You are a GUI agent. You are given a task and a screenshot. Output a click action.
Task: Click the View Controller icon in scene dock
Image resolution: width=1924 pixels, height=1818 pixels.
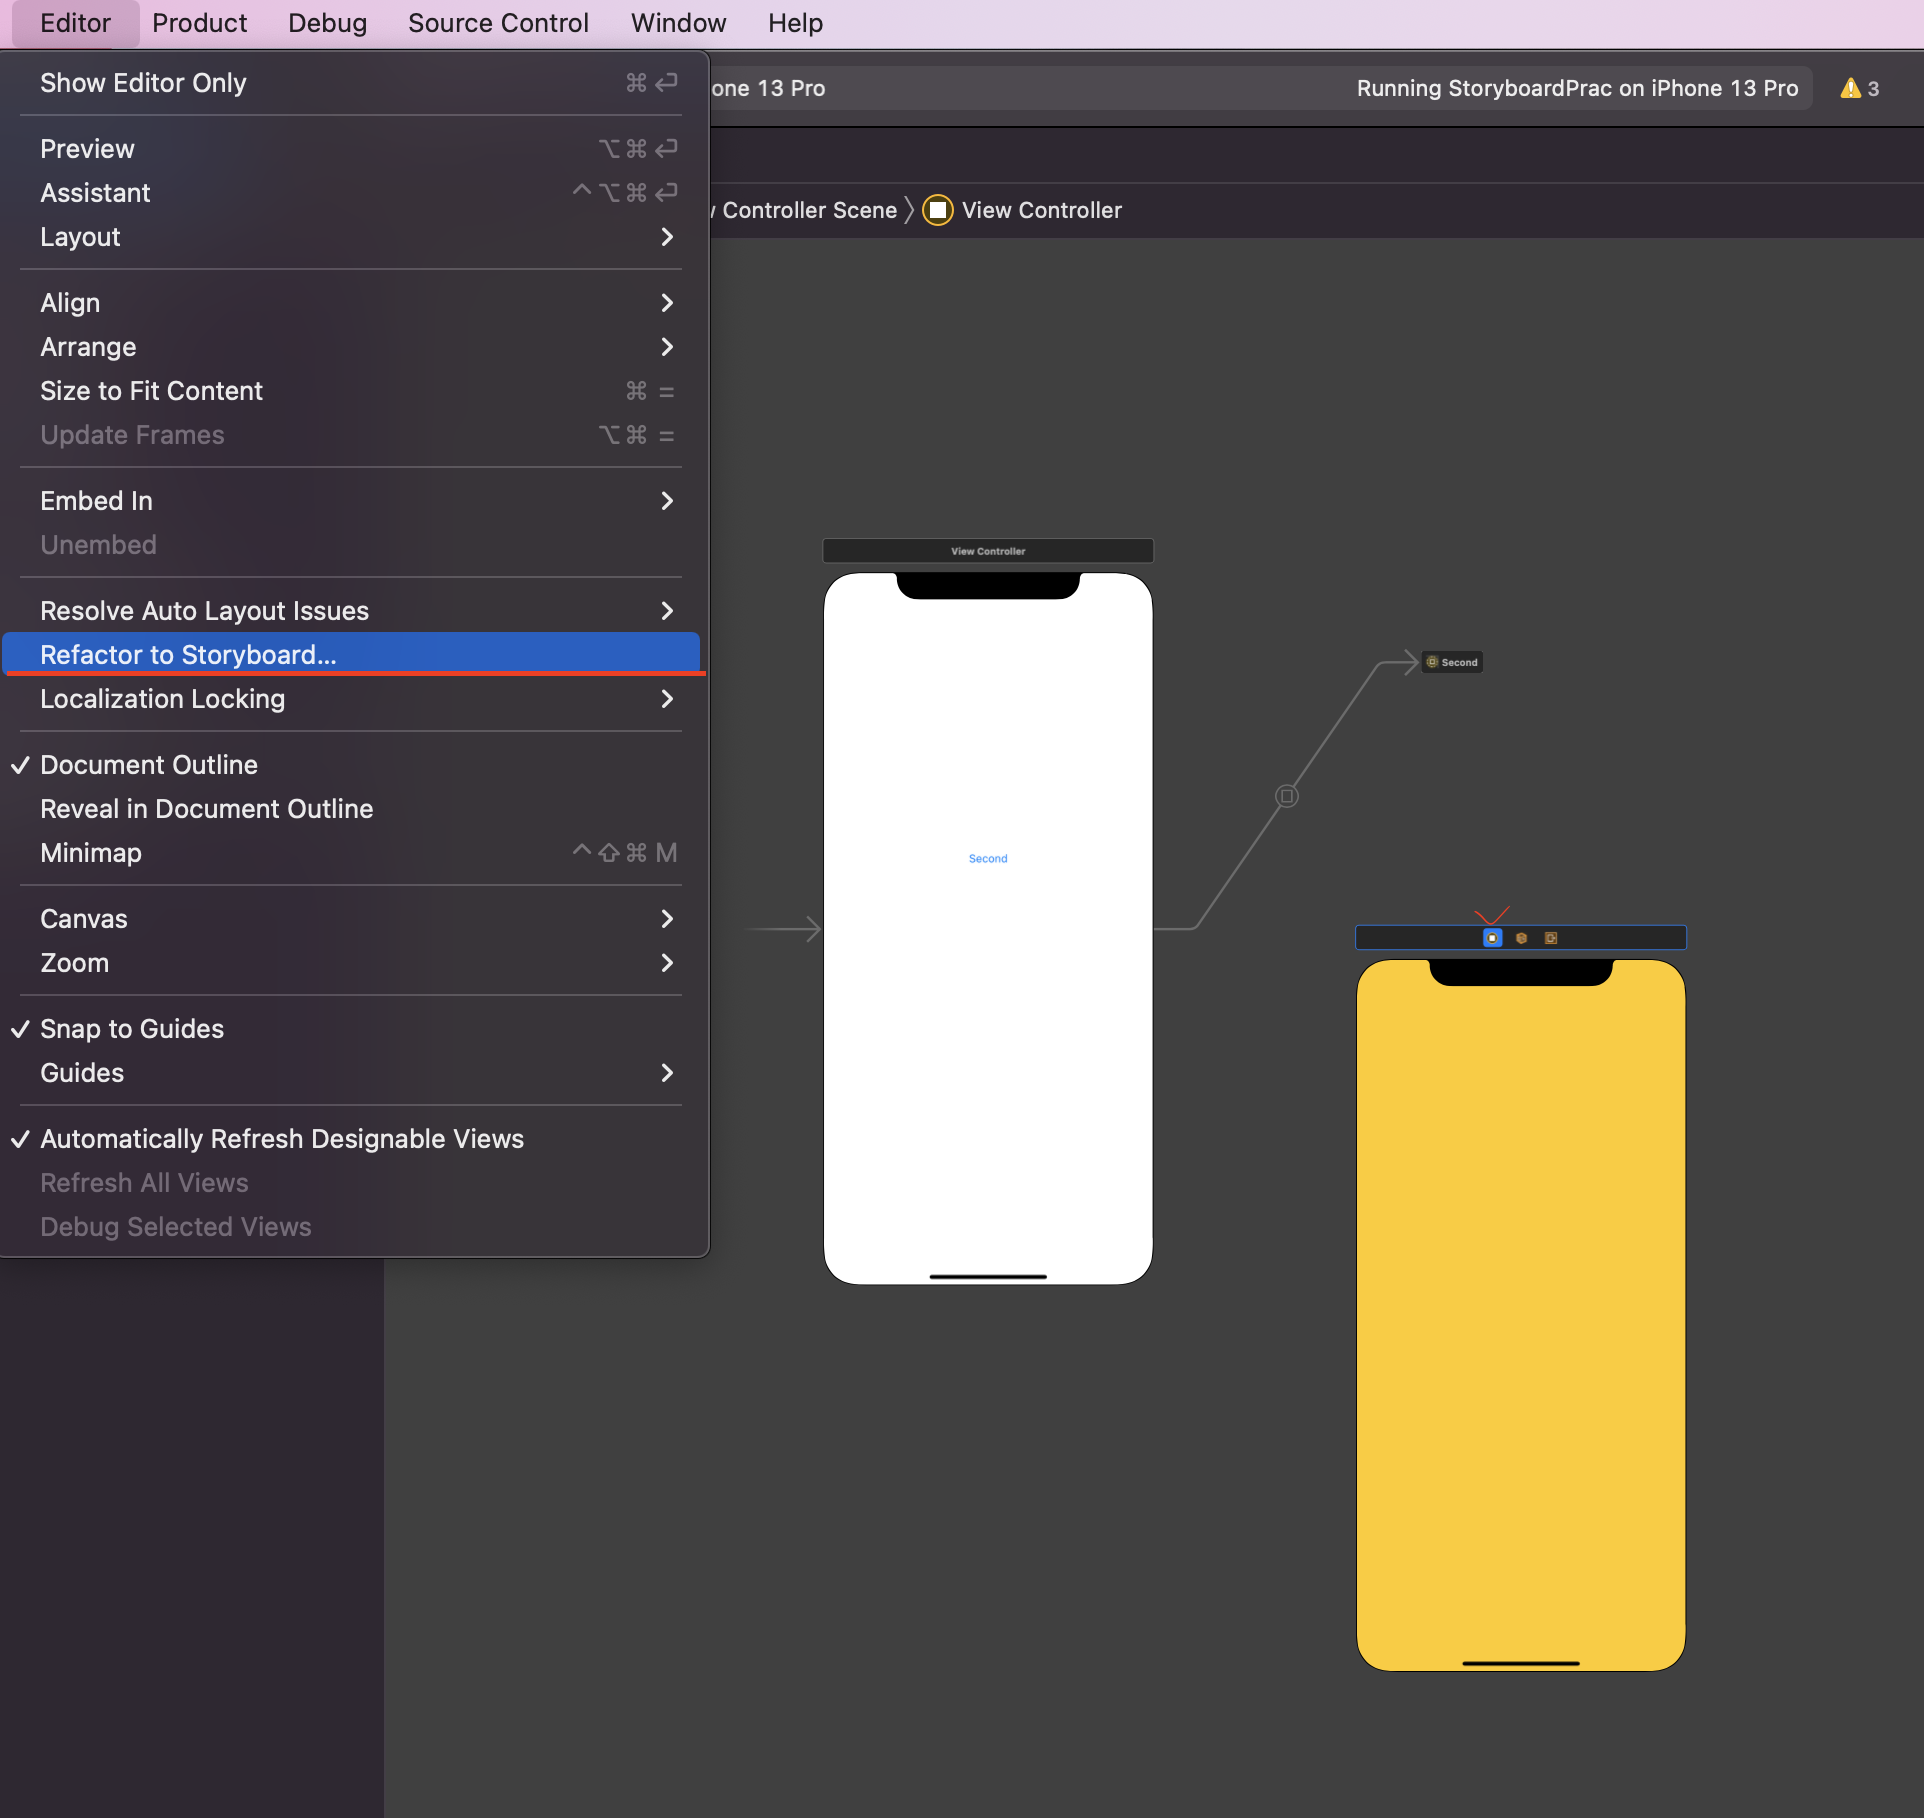pos(1492,938)
